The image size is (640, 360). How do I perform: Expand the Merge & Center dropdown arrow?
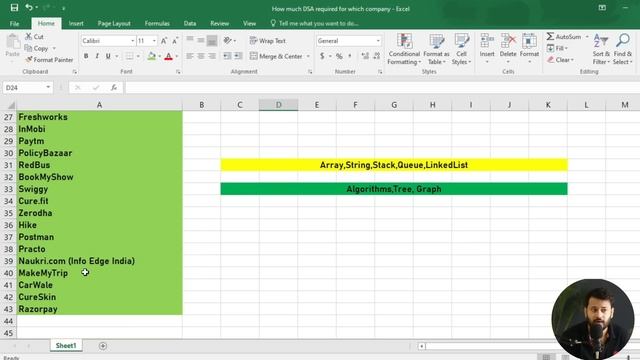pos(308,56)
